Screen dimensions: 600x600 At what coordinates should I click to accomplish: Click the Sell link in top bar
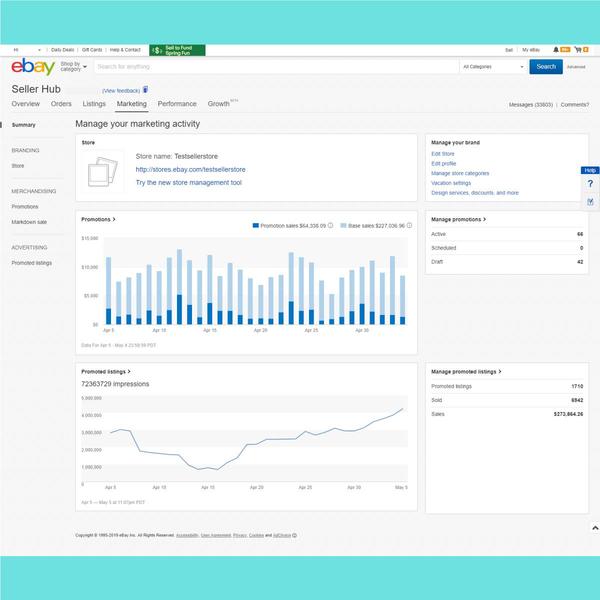coord(509,50)
